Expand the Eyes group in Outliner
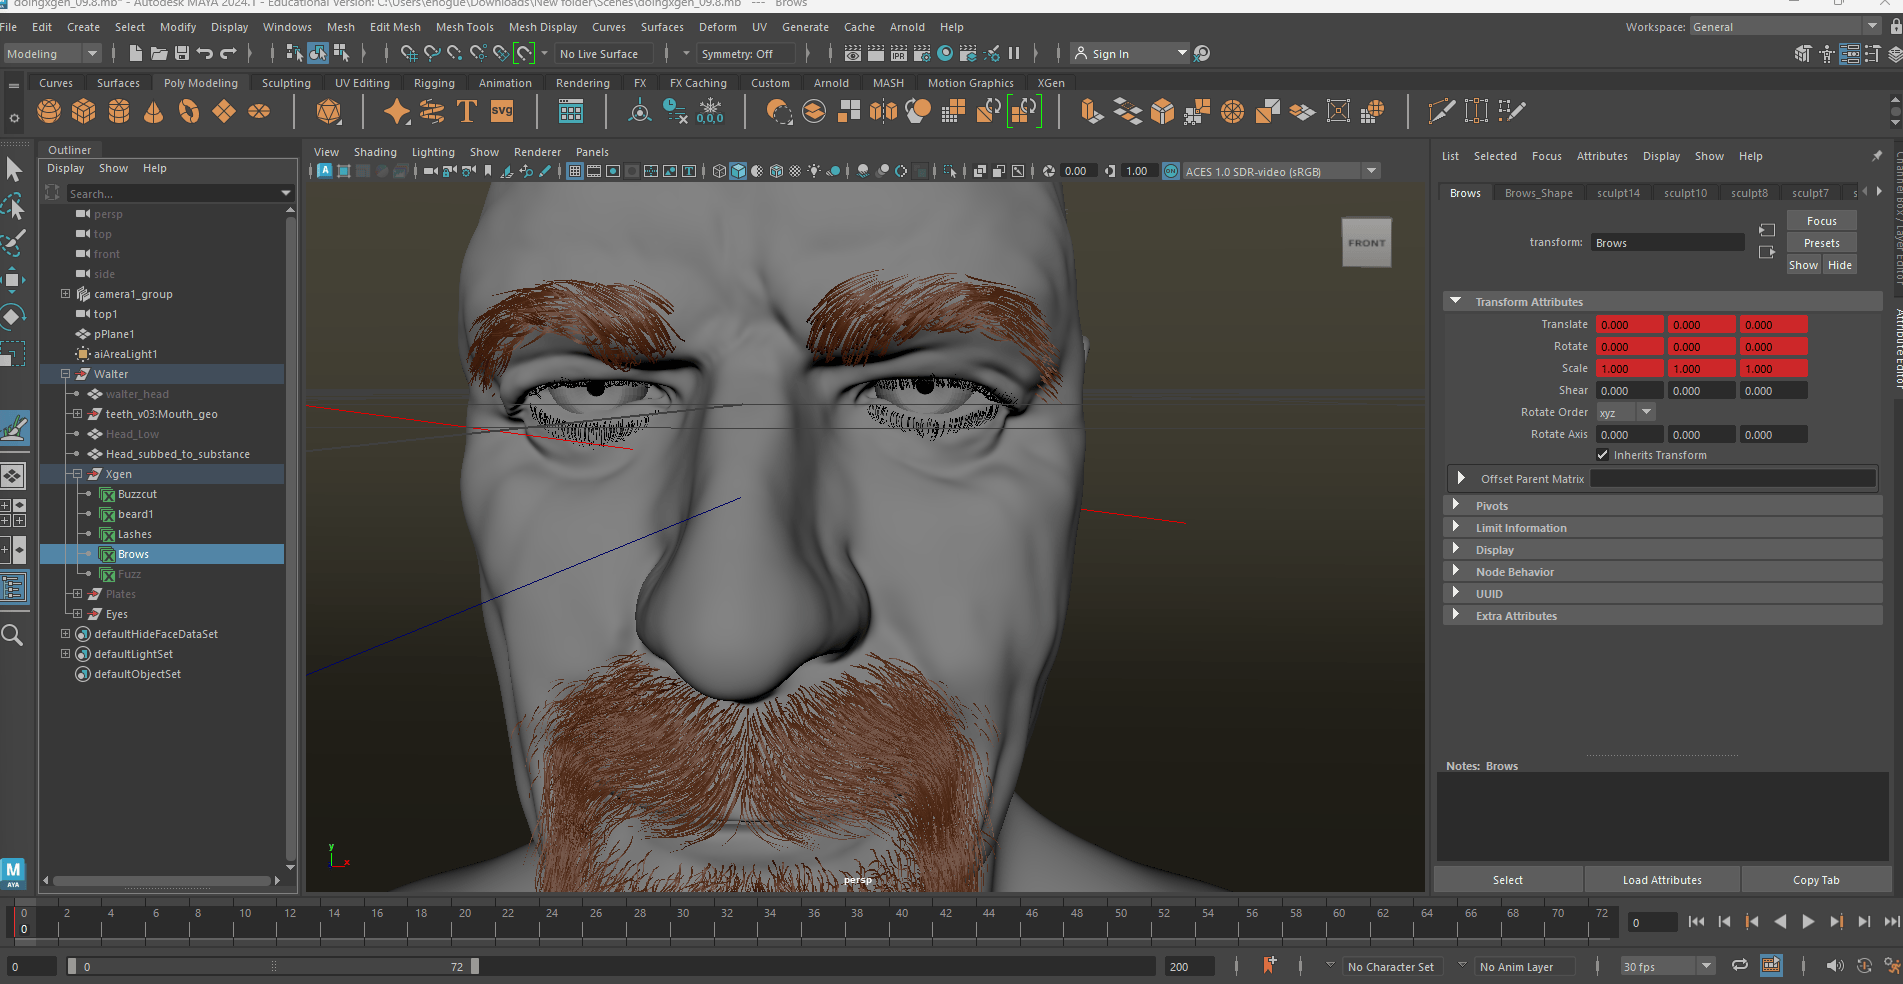This screenshot has width=1903, height=984. click(x=78, y=614)
